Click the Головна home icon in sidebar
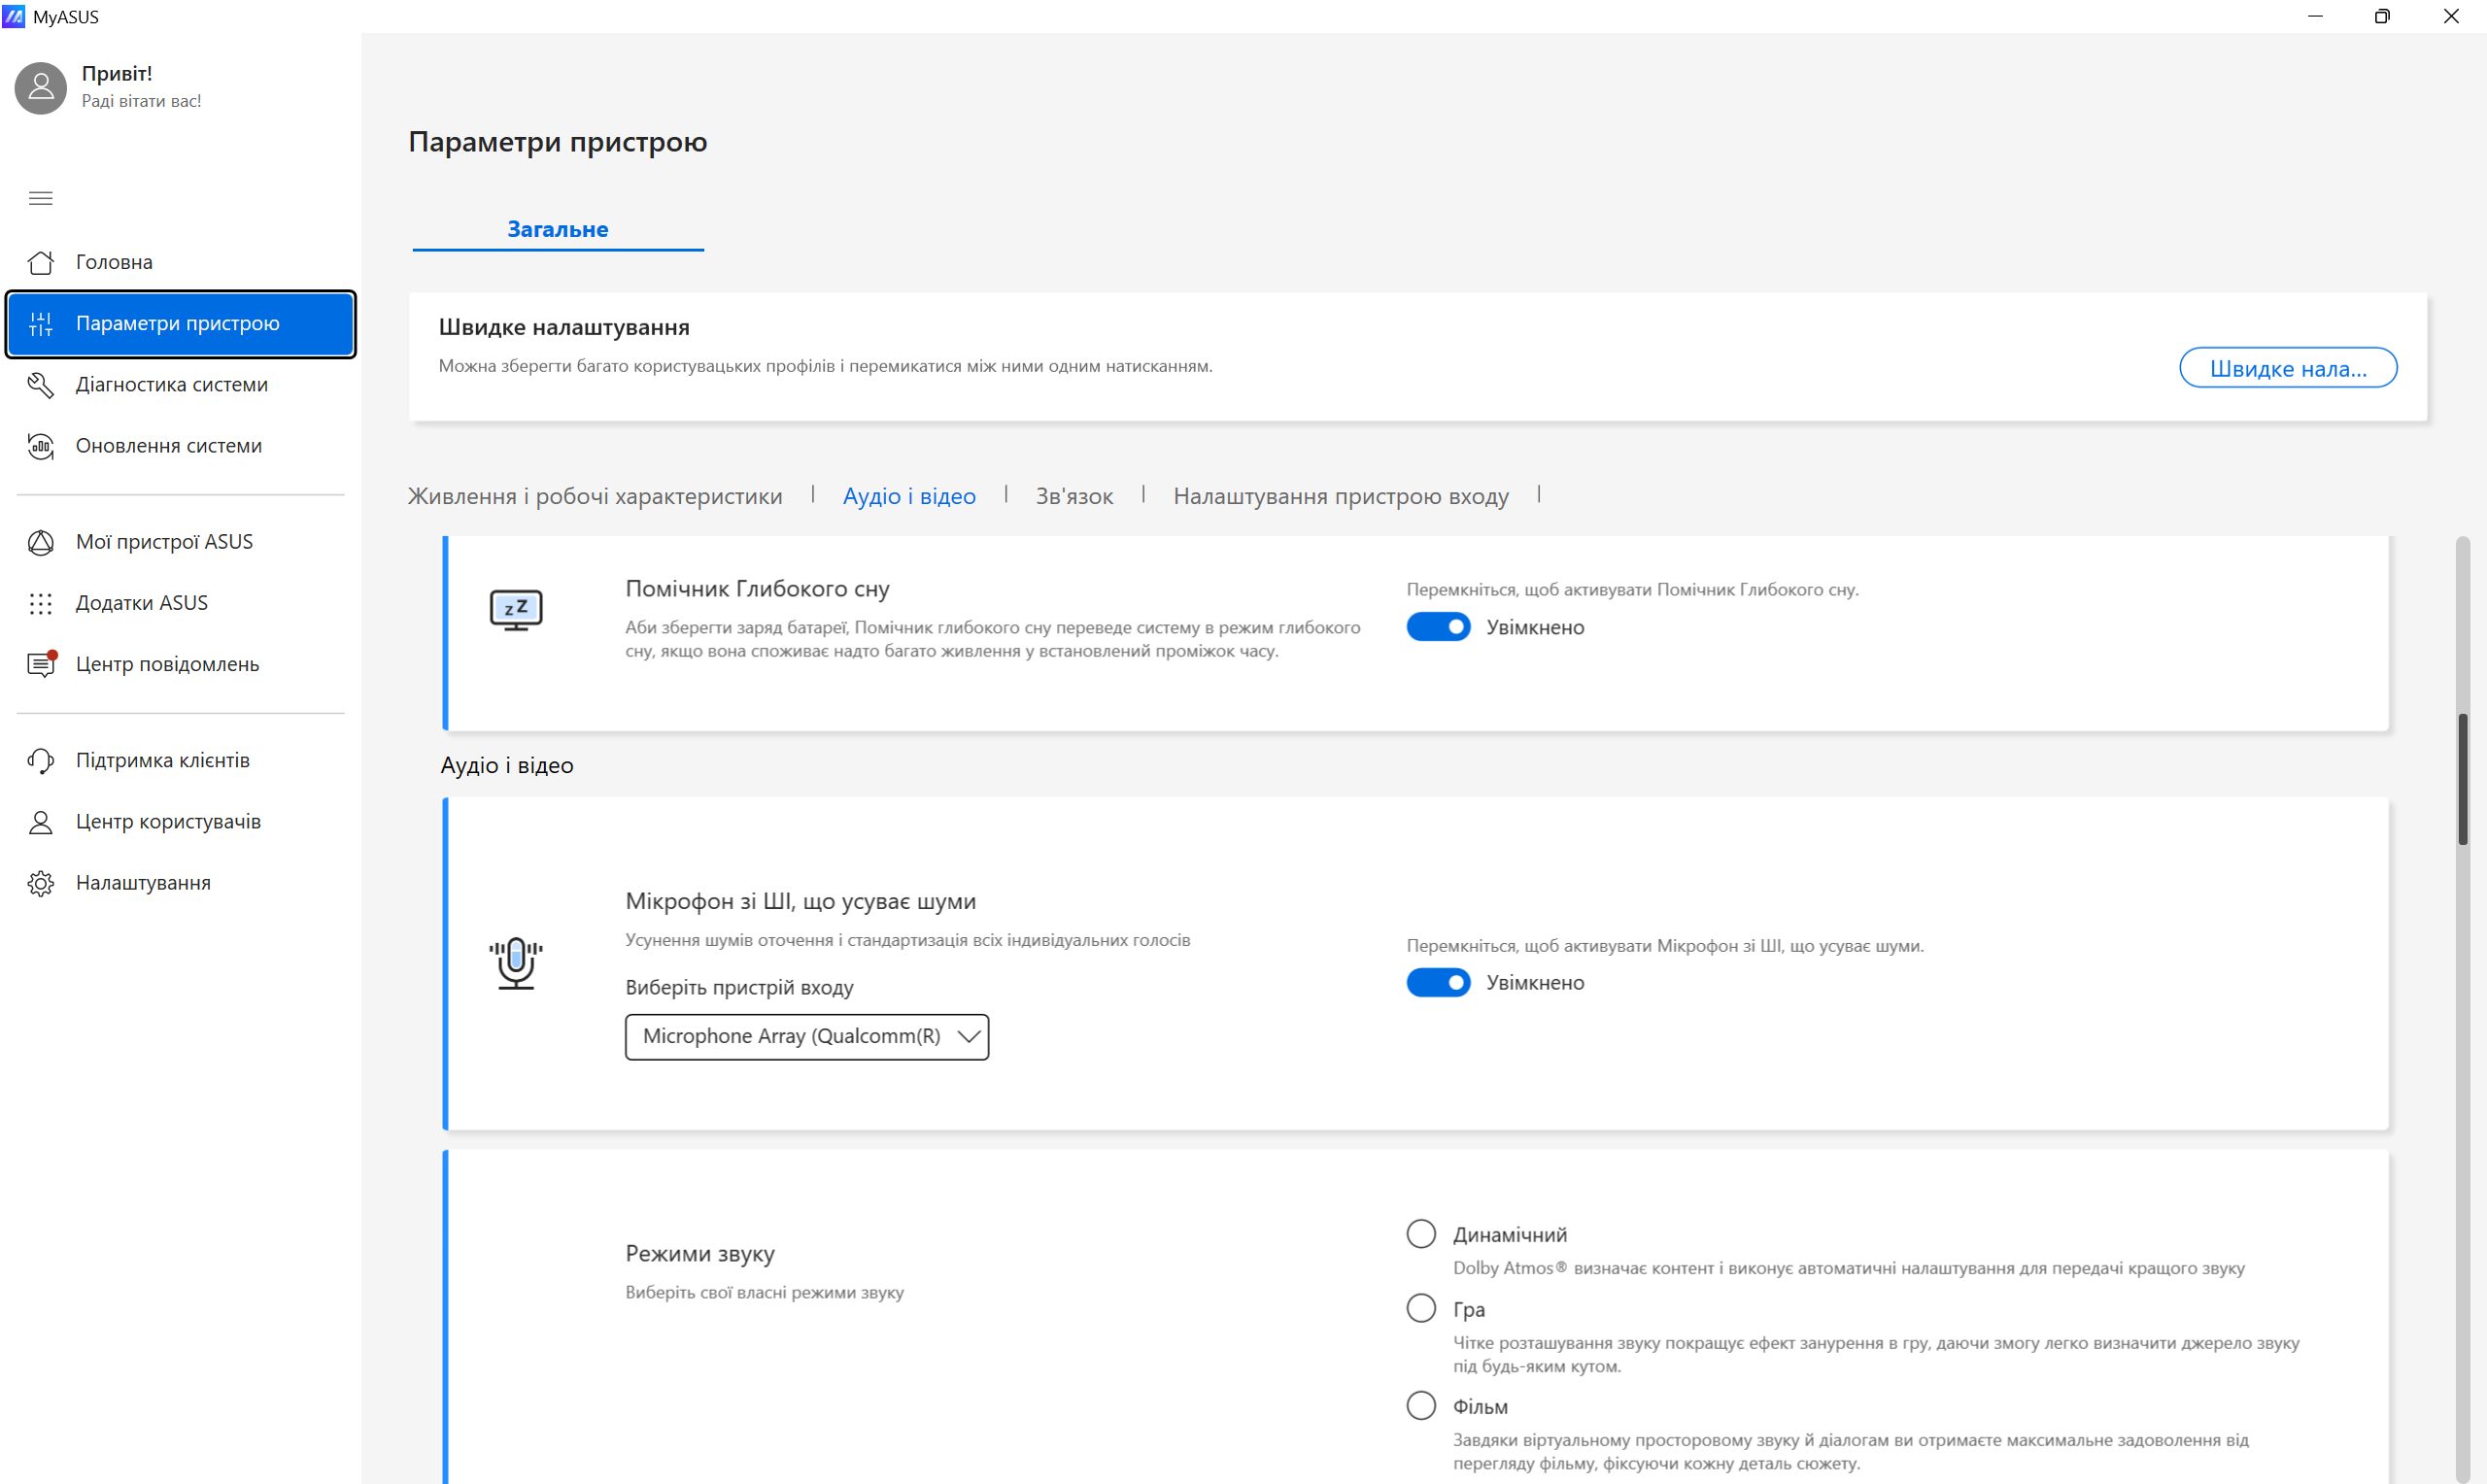The width and height of the screenshot is (2487, 1484). point(41,262)
